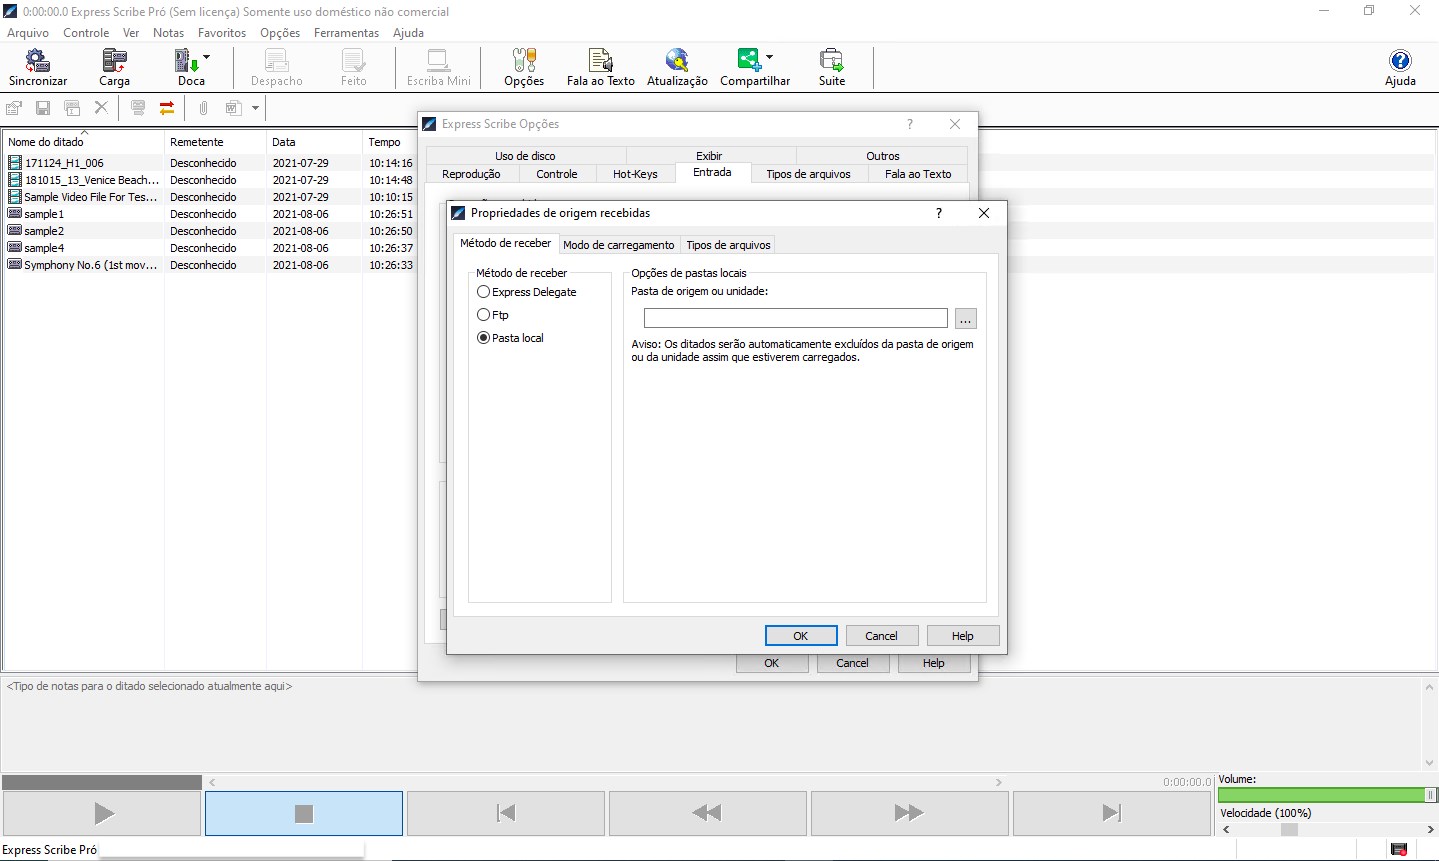Click the dispatch icon before swap arrows

tap(138, 108)
